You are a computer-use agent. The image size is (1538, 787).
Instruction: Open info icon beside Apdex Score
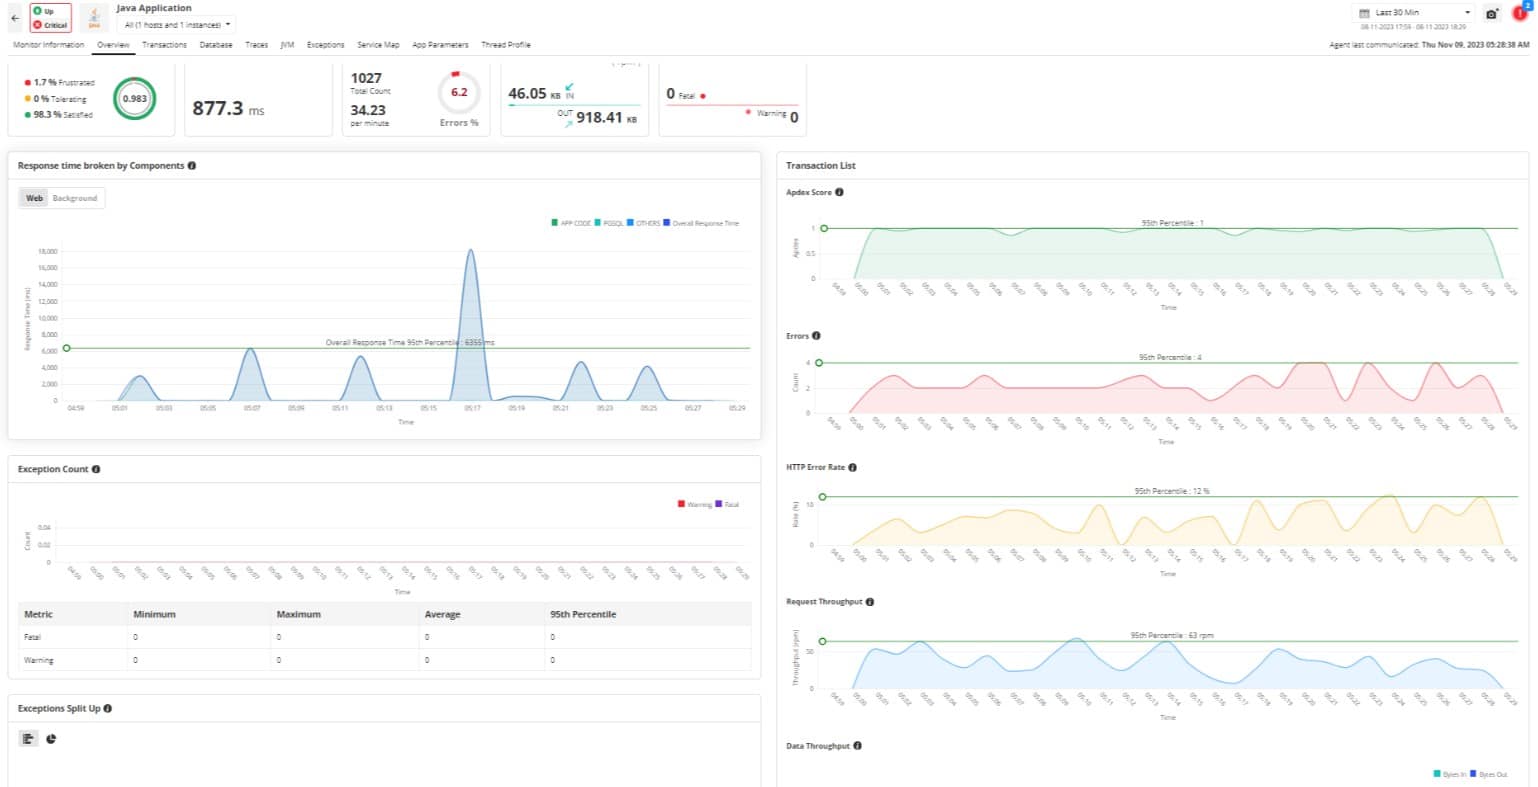[839, 192]
